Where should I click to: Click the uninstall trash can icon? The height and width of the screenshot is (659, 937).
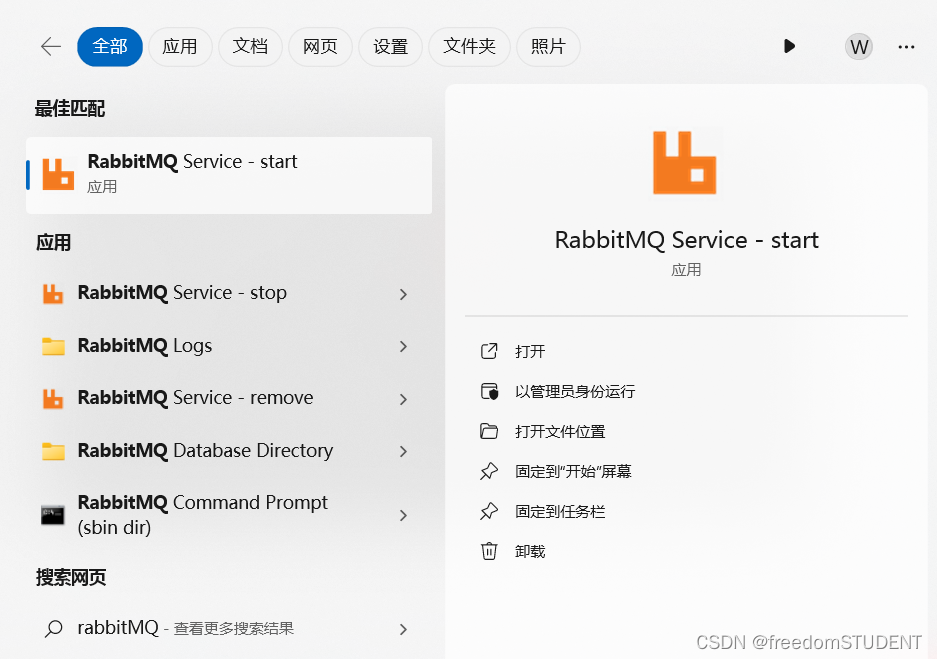(x=489, y=551)
